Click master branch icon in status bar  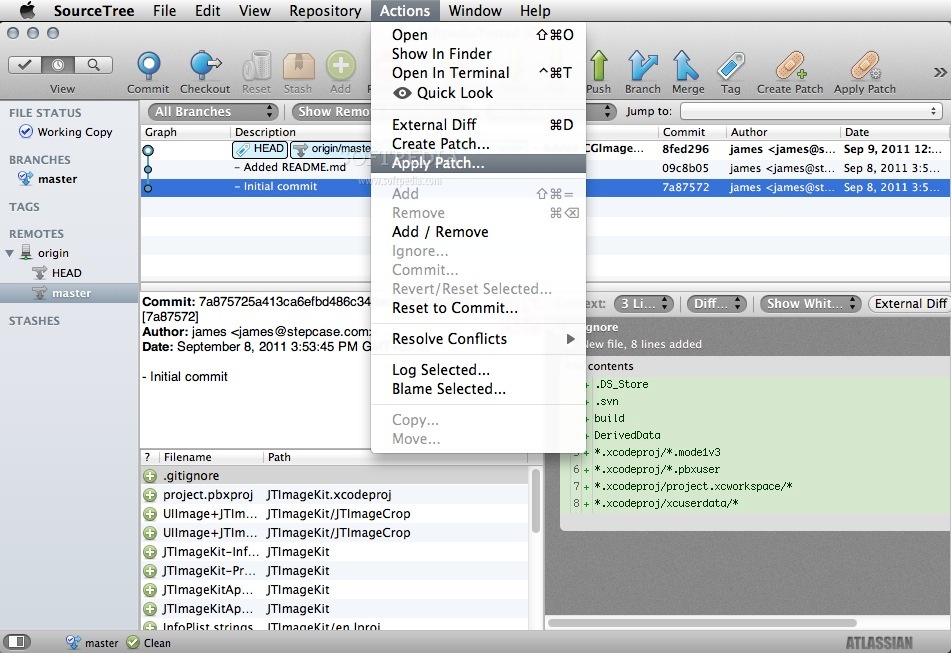pyautogui.click(x=73, y=643)
